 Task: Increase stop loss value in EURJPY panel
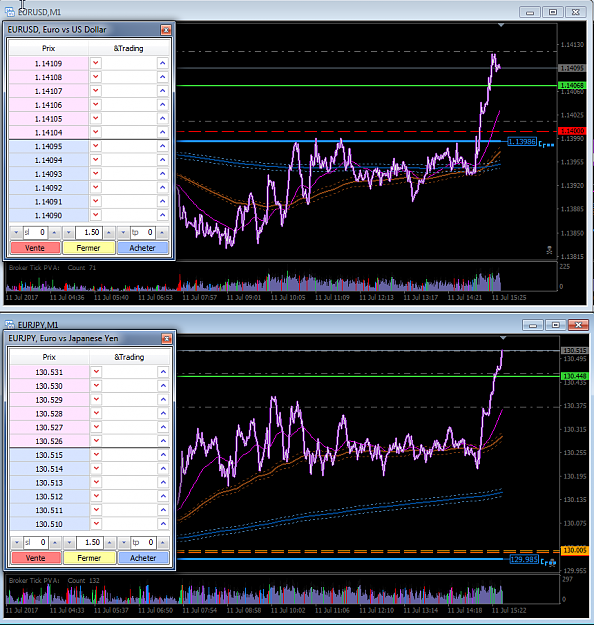click(55, 542)
